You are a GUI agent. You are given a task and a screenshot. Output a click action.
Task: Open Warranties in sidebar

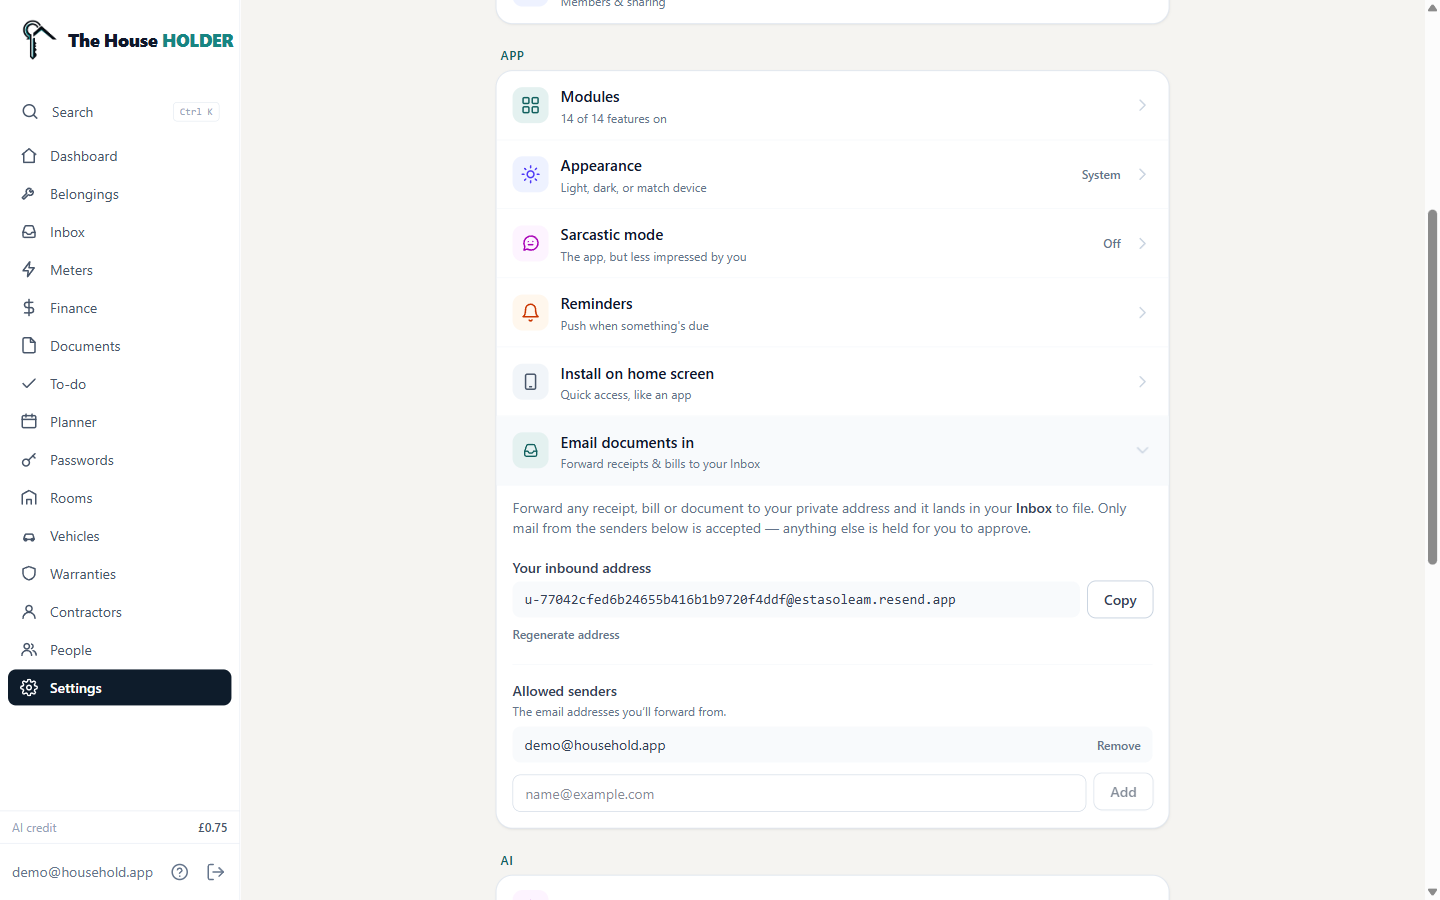tap(120, 574)
